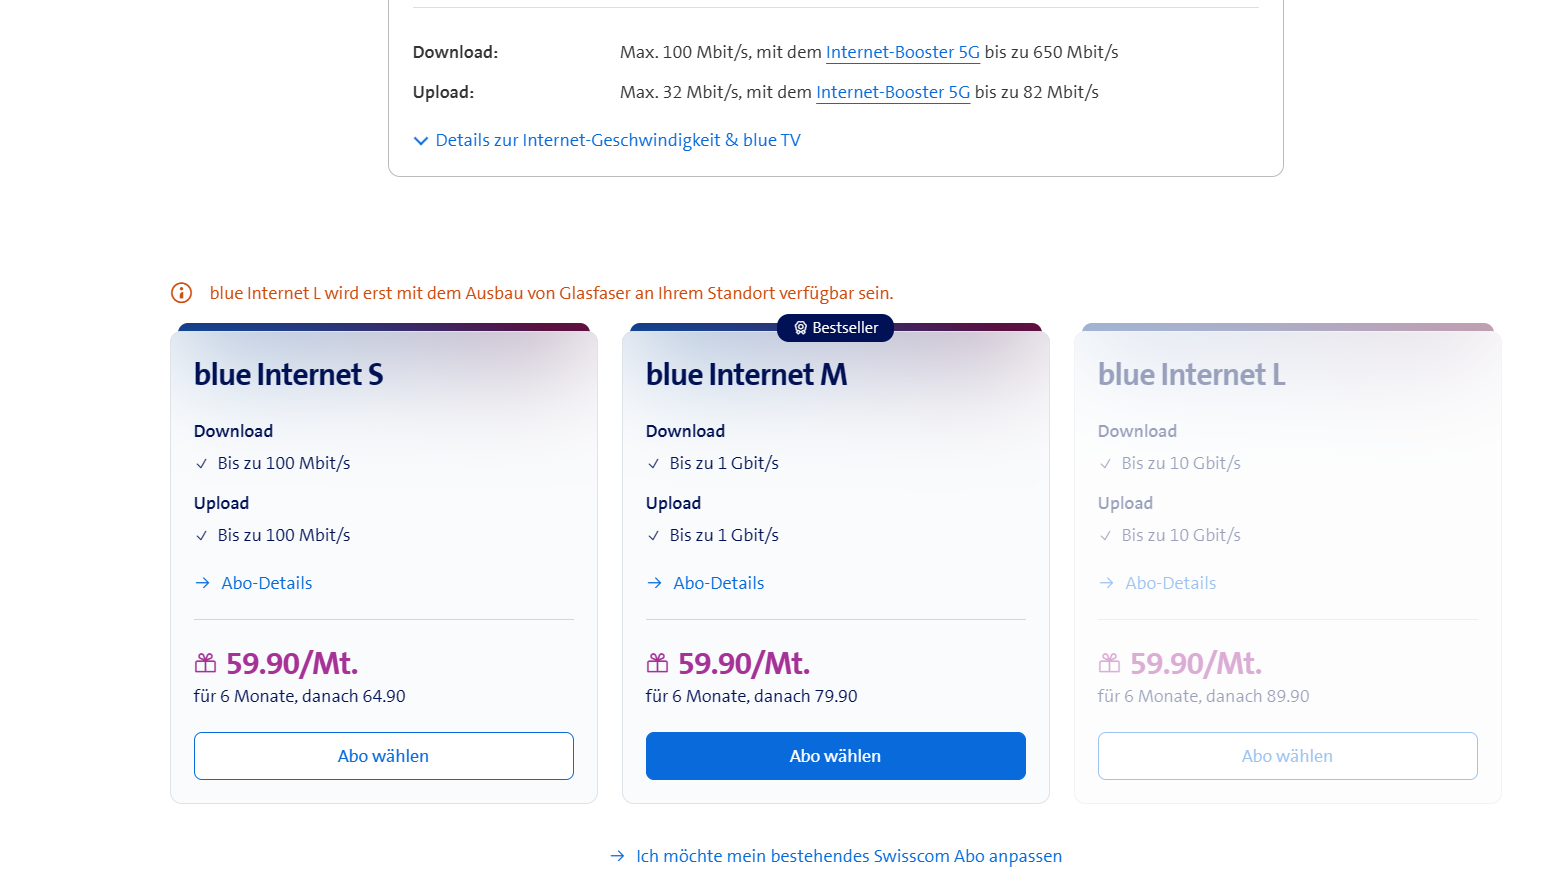Click the chevron before Details zur Internet-Geschwindigkeit
This screenshot has height=870, width=1555.
click(x=421, y=141)
